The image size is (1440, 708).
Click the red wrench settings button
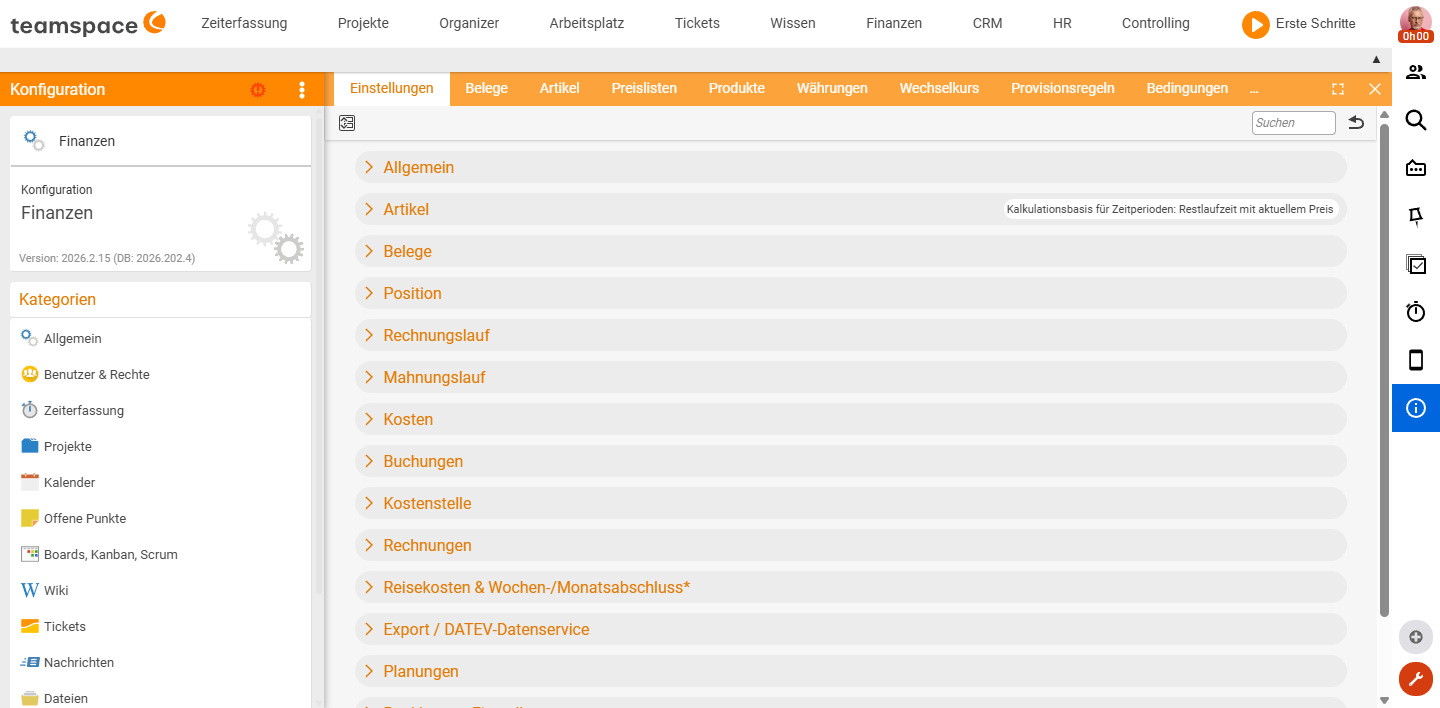coord(1416,679)
